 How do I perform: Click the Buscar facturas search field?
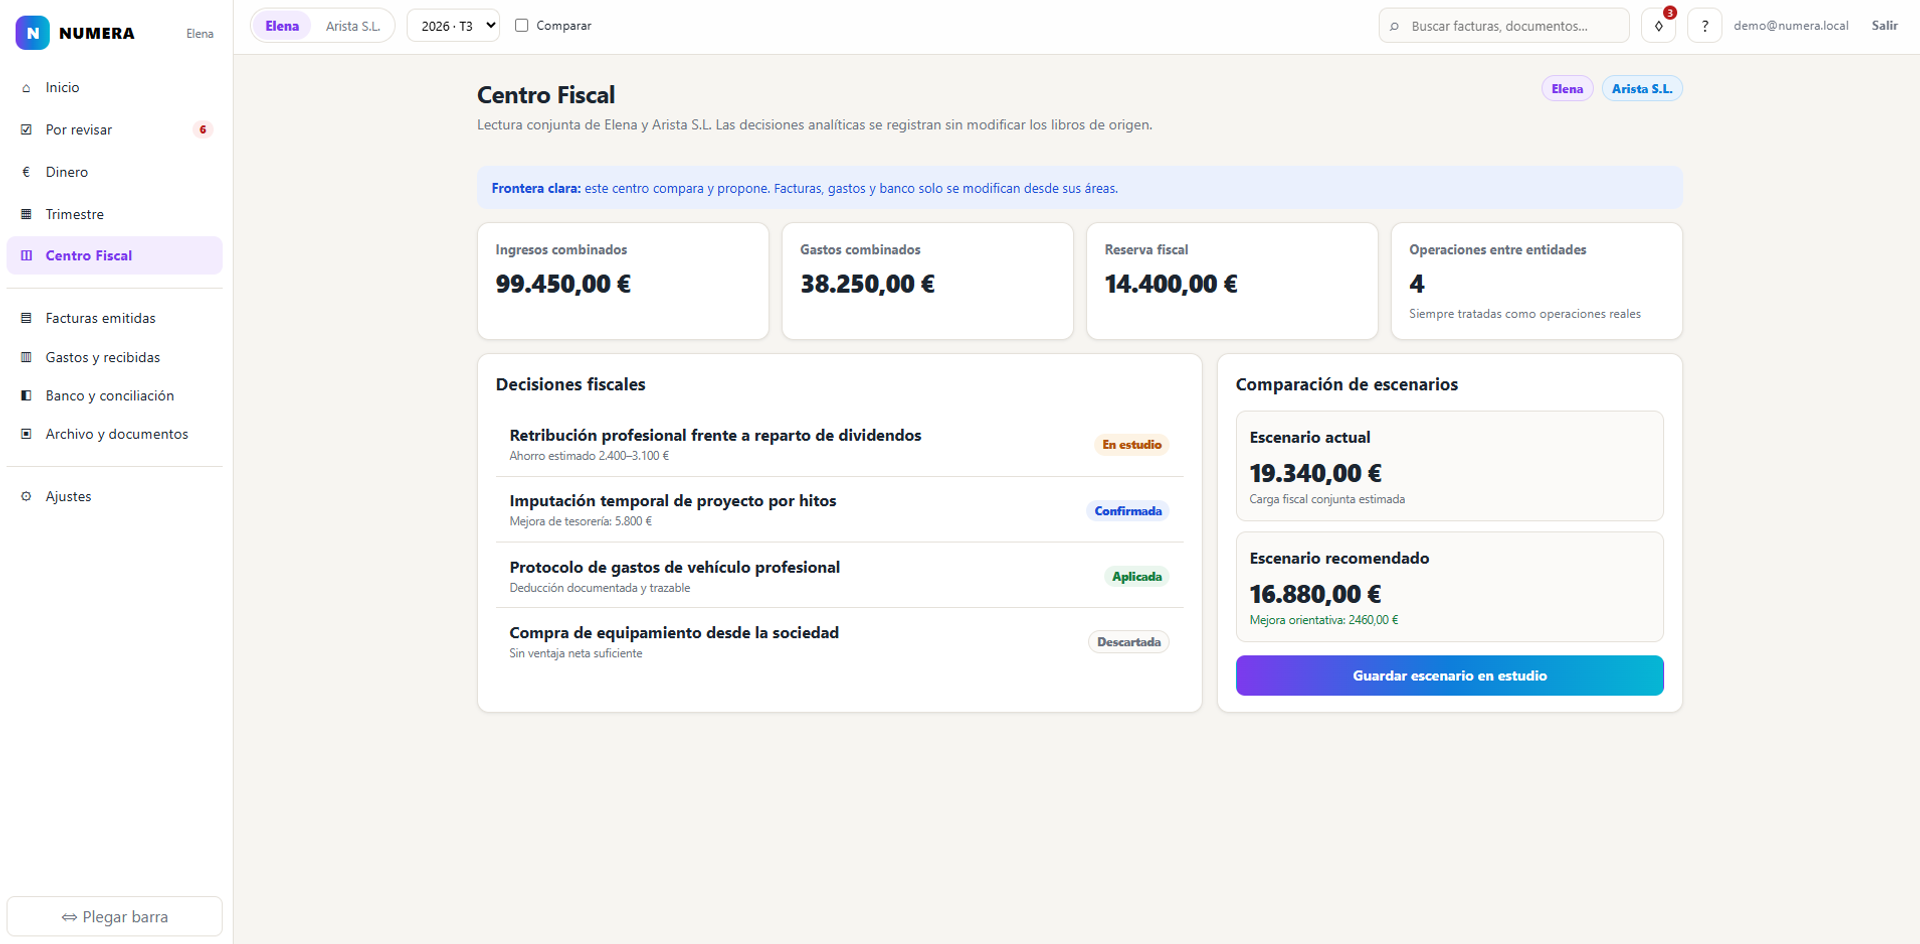coord(1504,26)
